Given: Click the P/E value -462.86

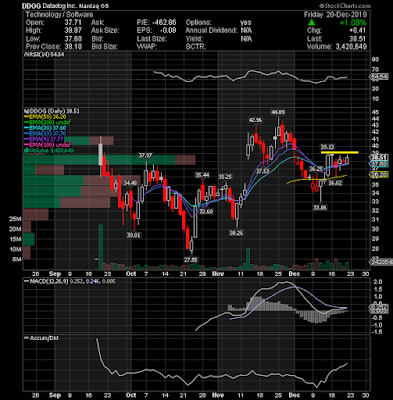Looking at the screenshot, I should [x=164, y=23].
